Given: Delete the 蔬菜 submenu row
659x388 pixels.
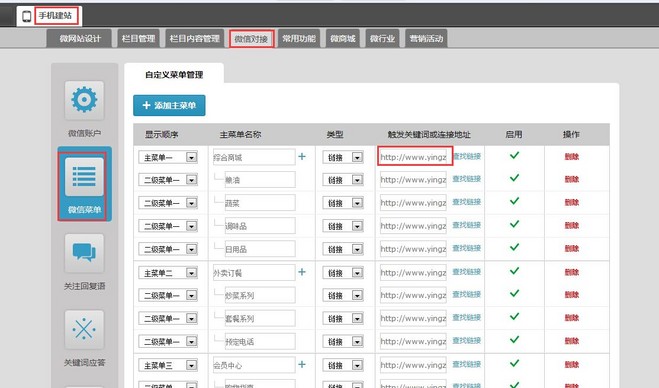Looking at the screenshot, I should 572,203.
